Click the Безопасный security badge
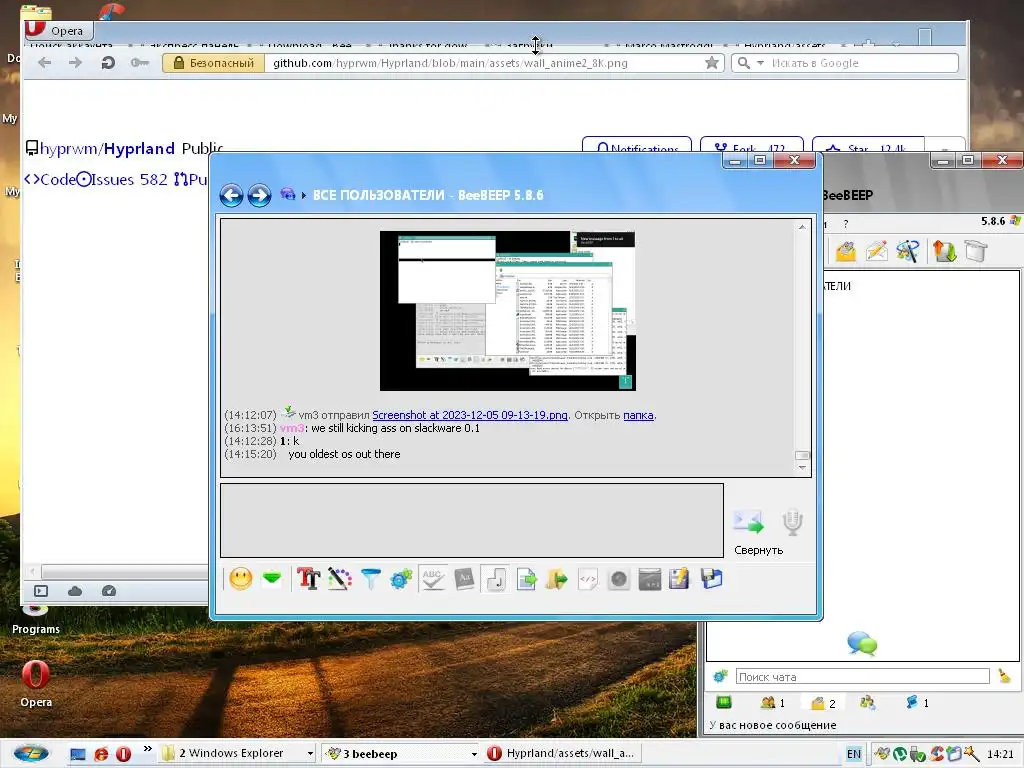This screenshot has height=768, width=1024. [x=214, y=63]
